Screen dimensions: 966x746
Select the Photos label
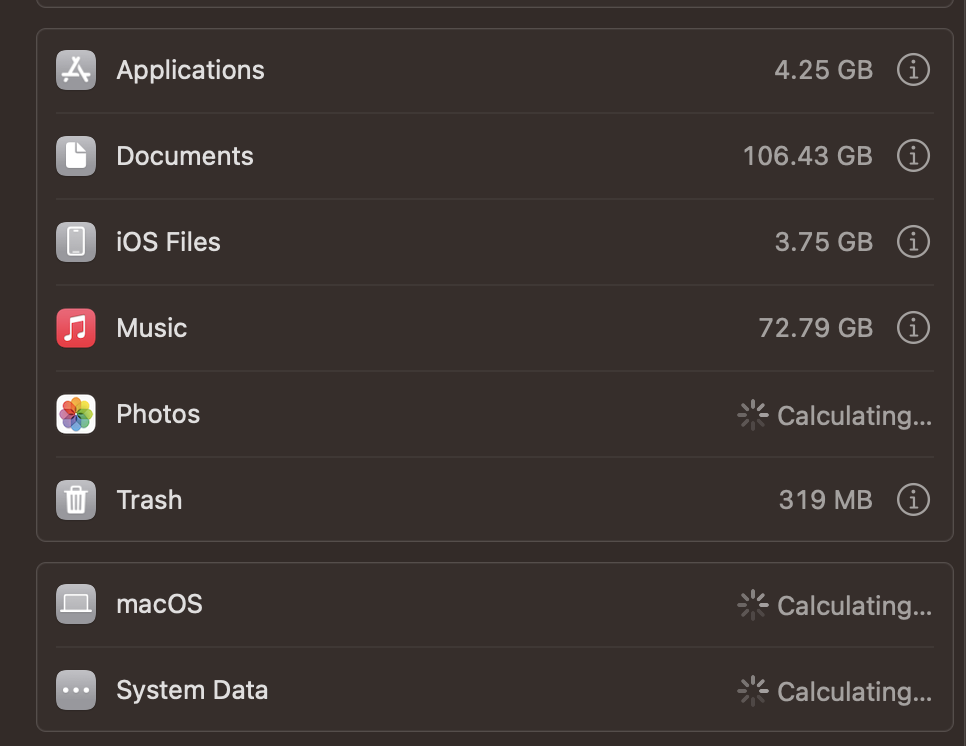coord(158,414)
